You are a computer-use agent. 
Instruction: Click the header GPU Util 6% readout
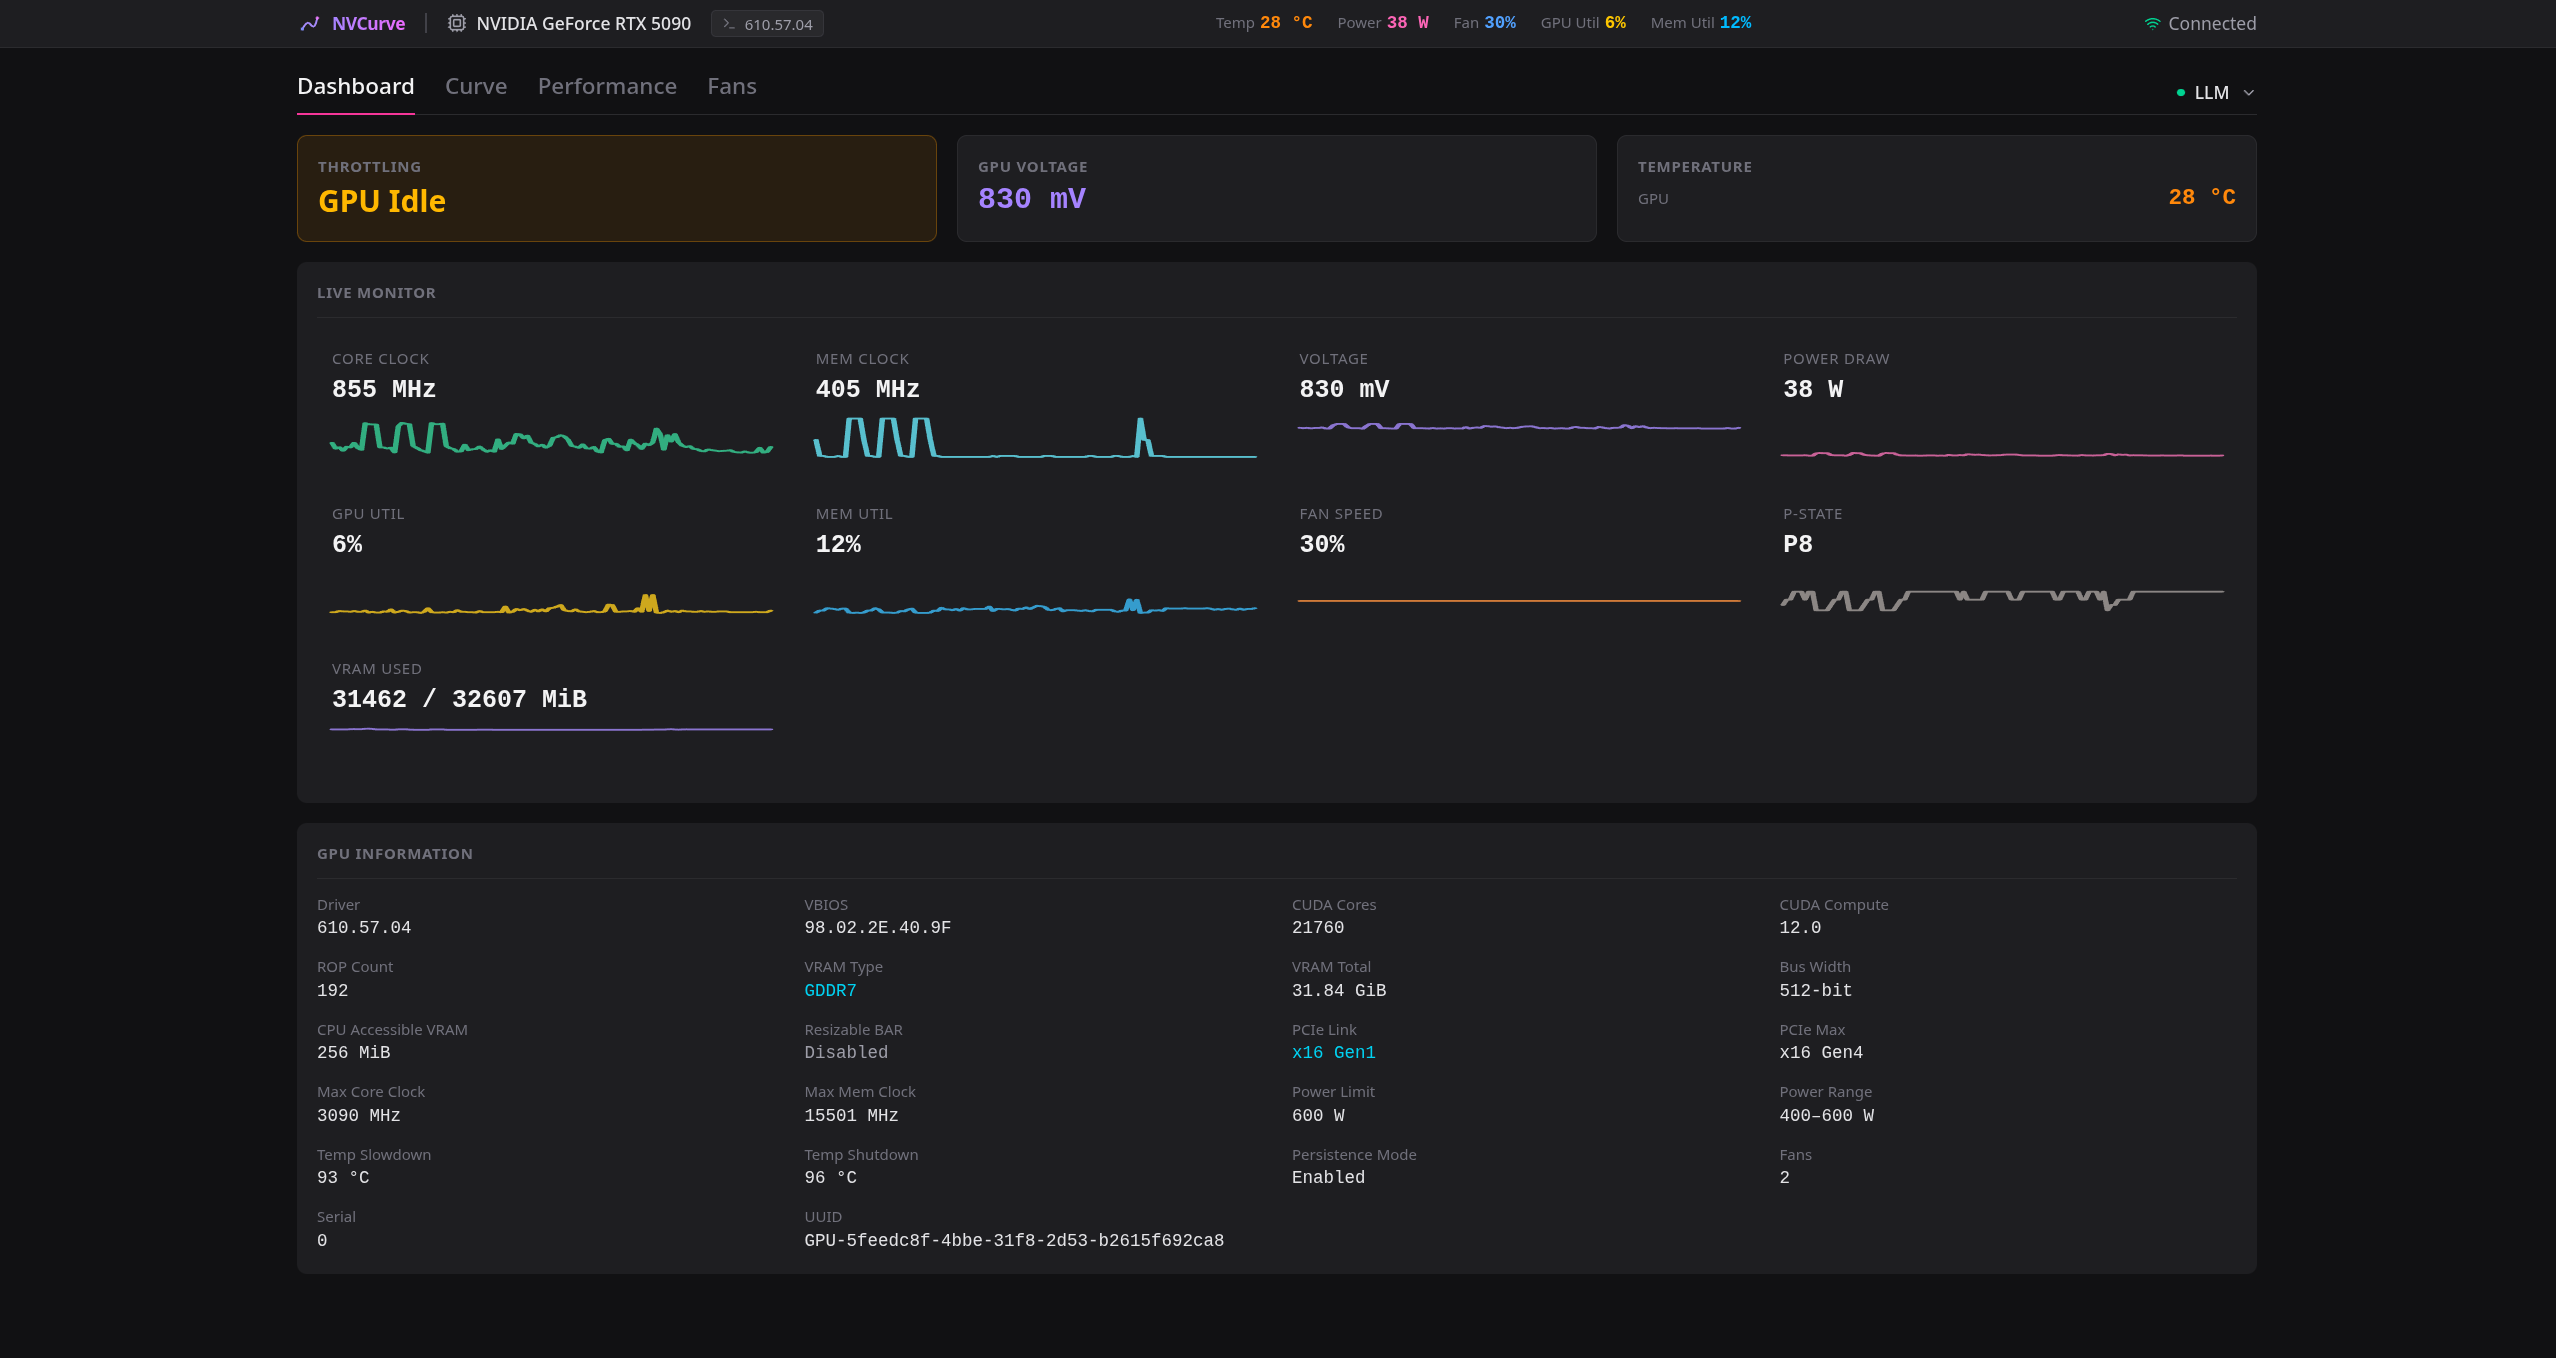tap(1583, 23)
